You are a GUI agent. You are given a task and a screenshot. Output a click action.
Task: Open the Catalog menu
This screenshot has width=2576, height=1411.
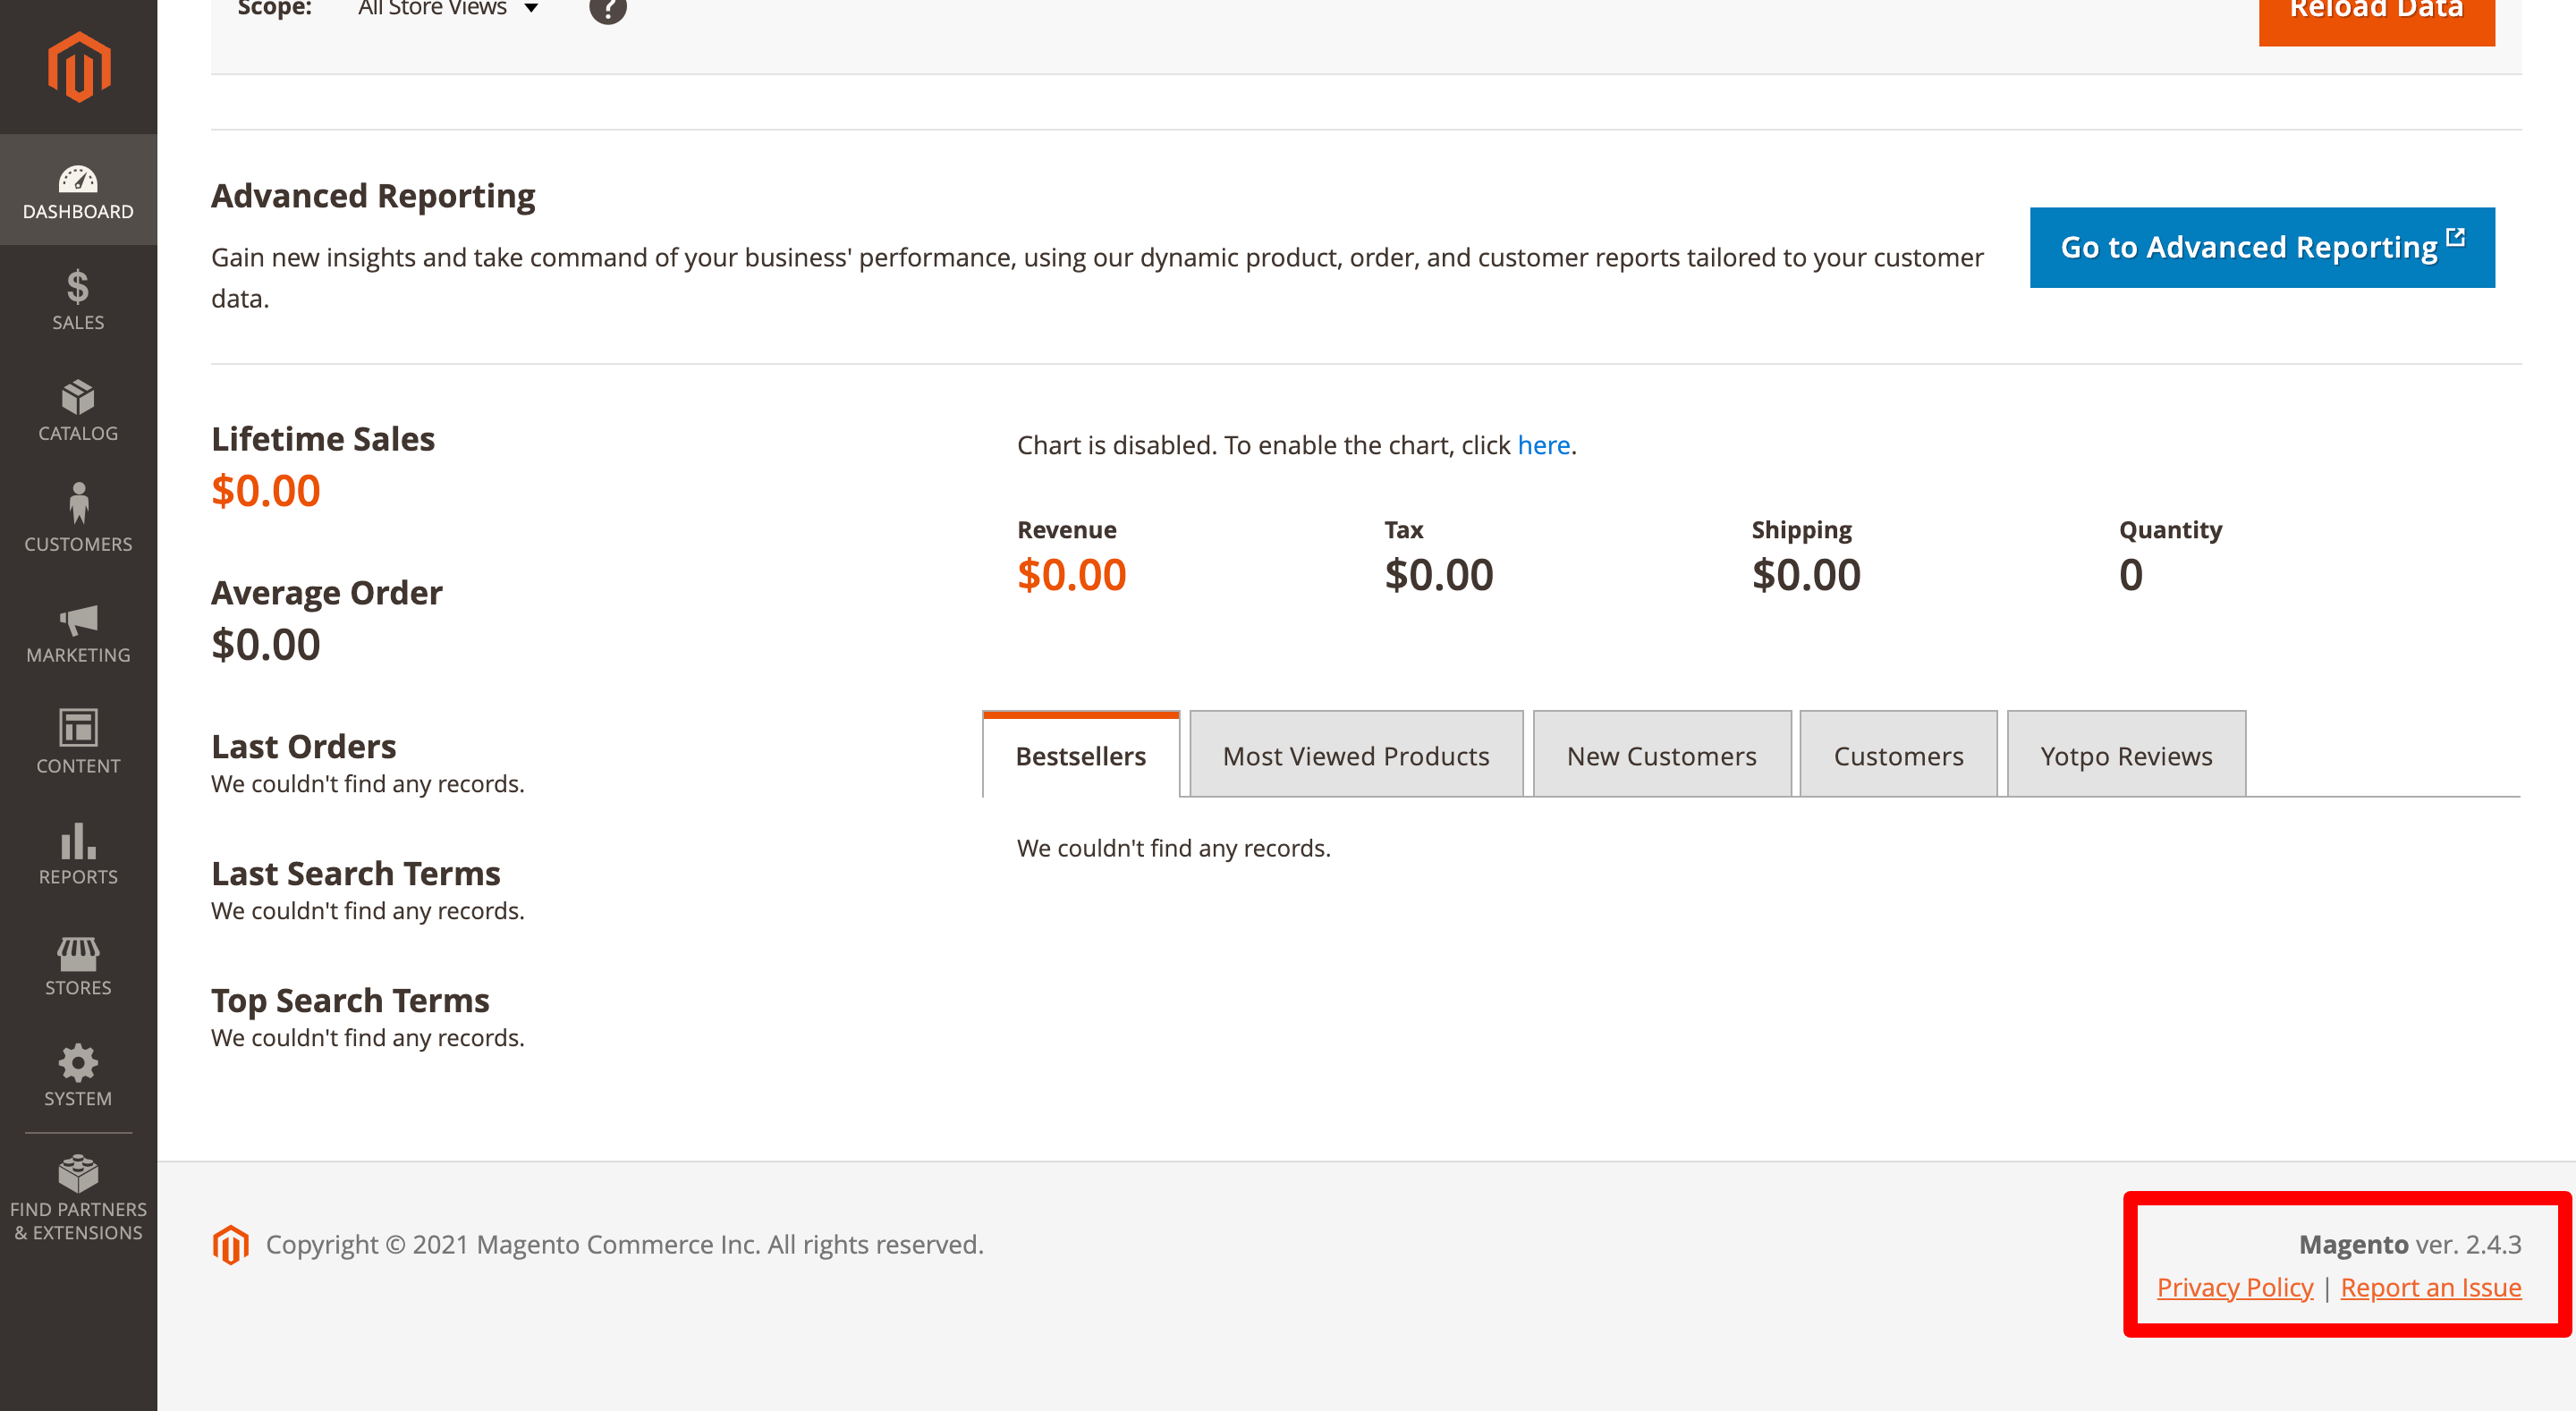click(x=78, y=410)
